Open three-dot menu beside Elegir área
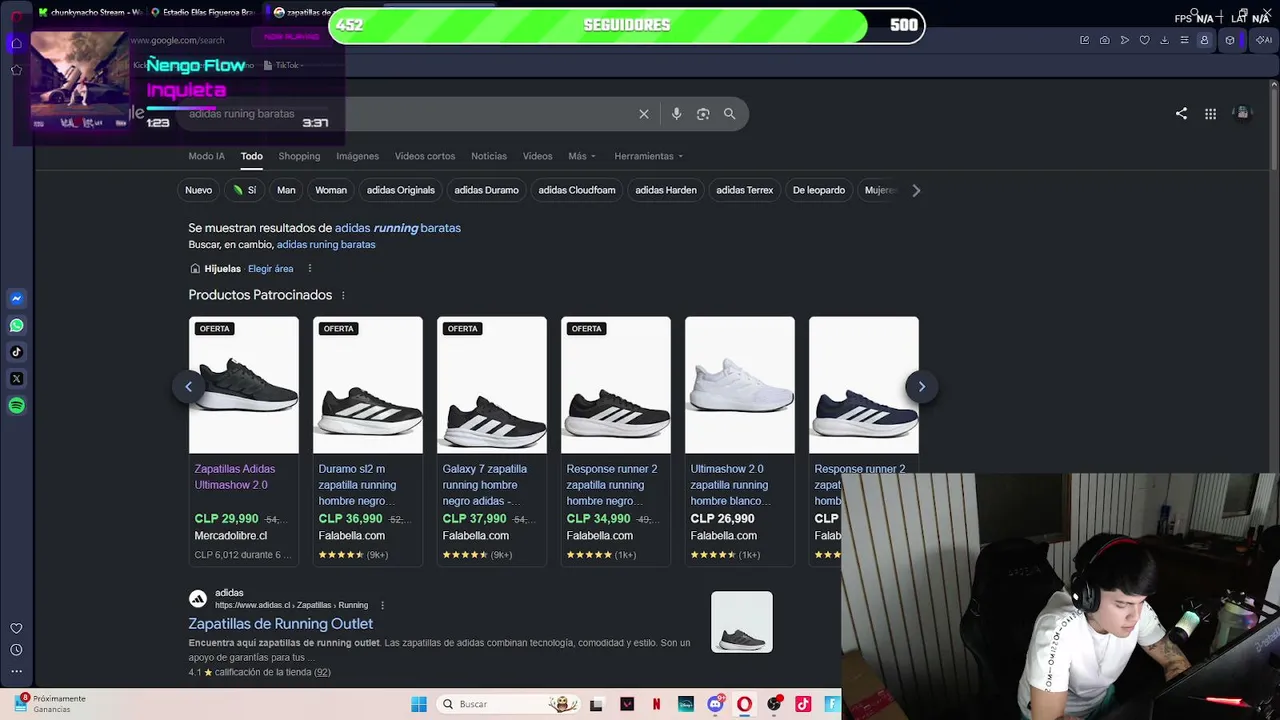 tap(310, 269)
